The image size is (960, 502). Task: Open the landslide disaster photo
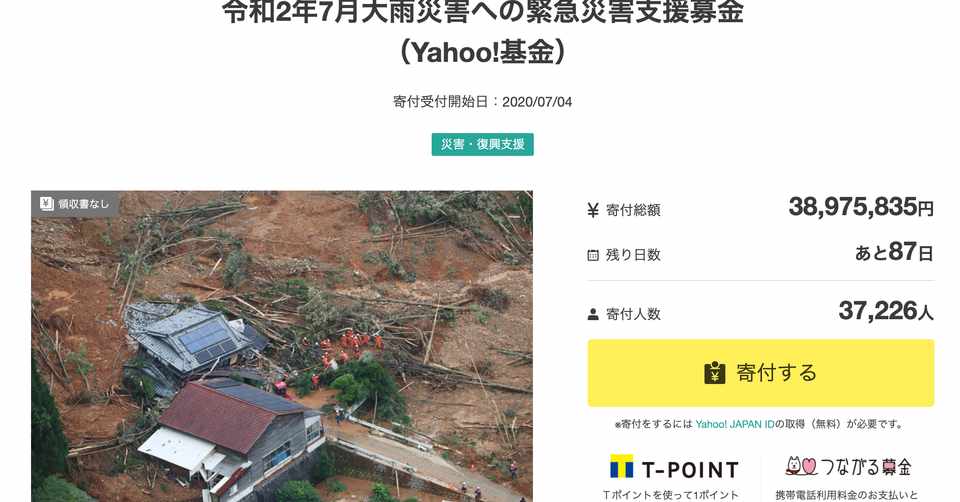(x=282, y=347)
